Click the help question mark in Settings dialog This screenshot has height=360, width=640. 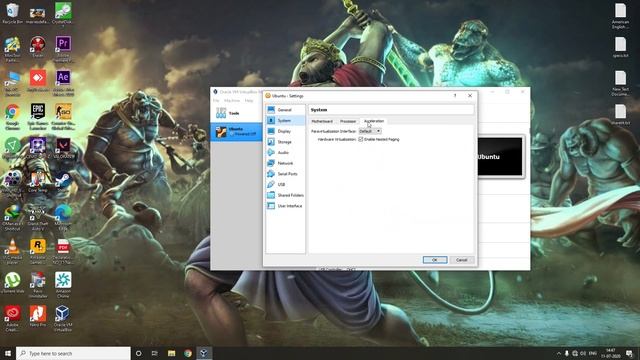[455, 96]
